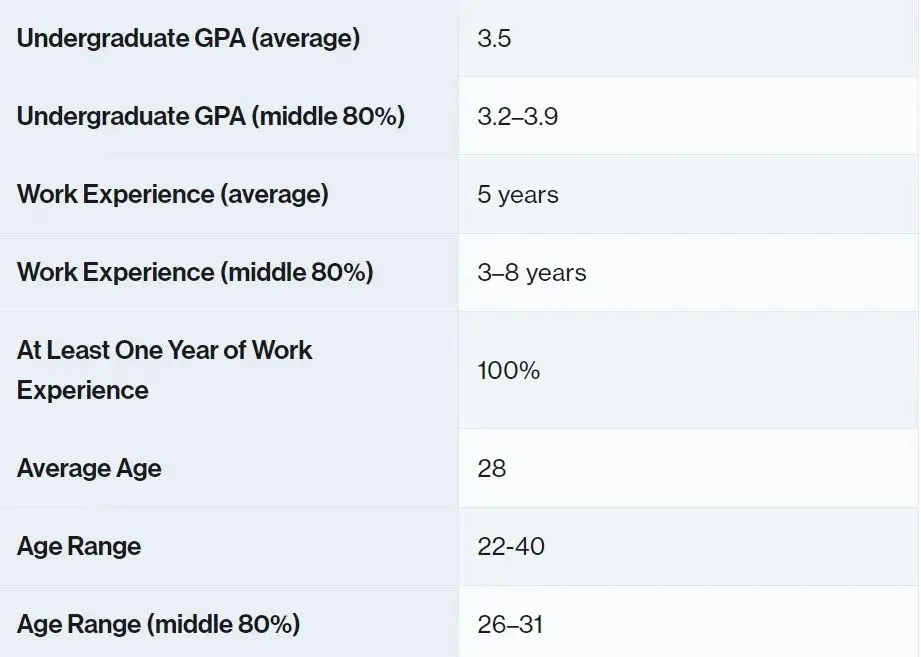Click the Undergraduate GPA (middle 80%) label
This screenshot has width=921, height=657.
pyautogui.click(x=211, y=116)
